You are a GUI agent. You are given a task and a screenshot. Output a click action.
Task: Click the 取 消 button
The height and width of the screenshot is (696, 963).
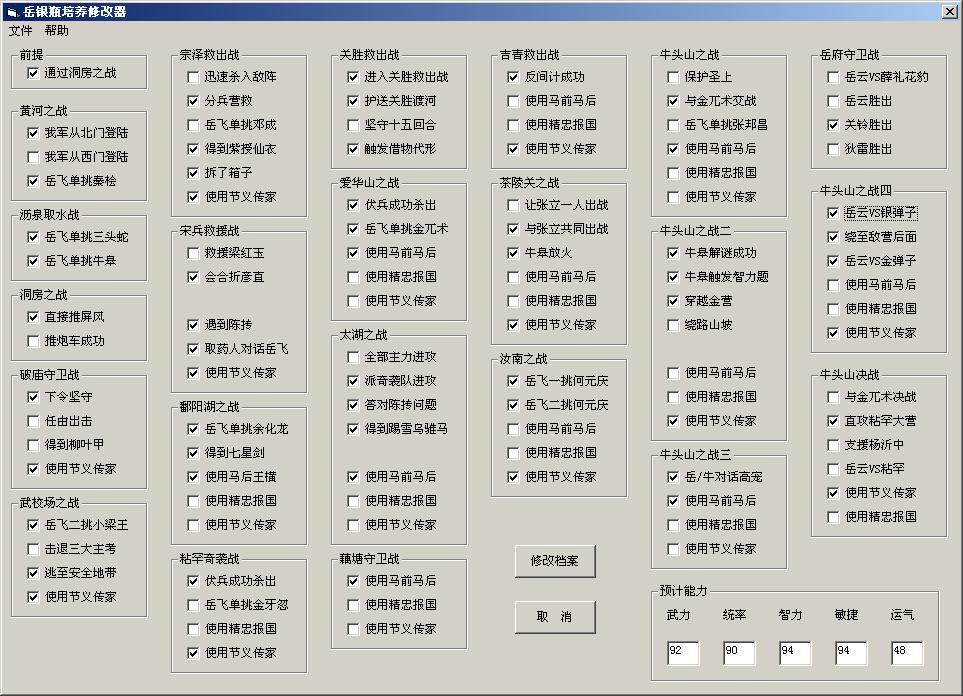pyautogui.click(x=555, y=617)
